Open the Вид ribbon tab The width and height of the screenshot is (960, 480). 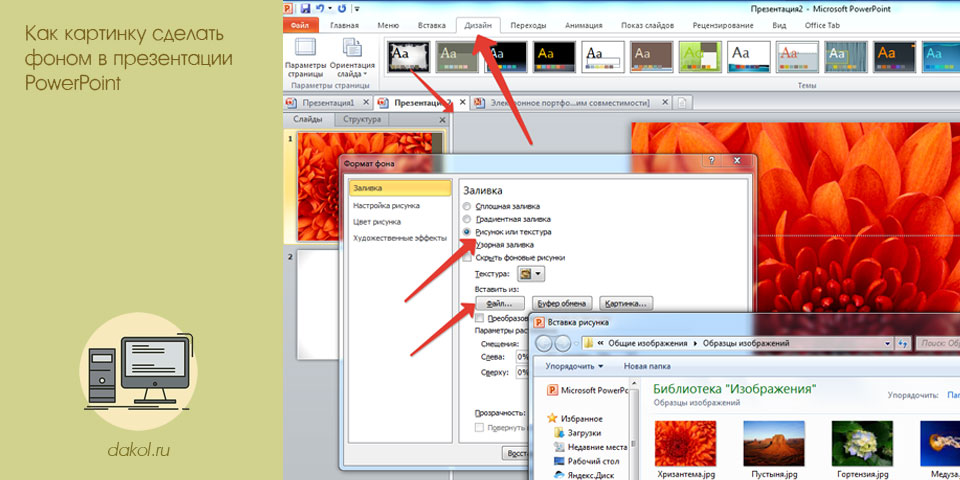pos(779,26)
